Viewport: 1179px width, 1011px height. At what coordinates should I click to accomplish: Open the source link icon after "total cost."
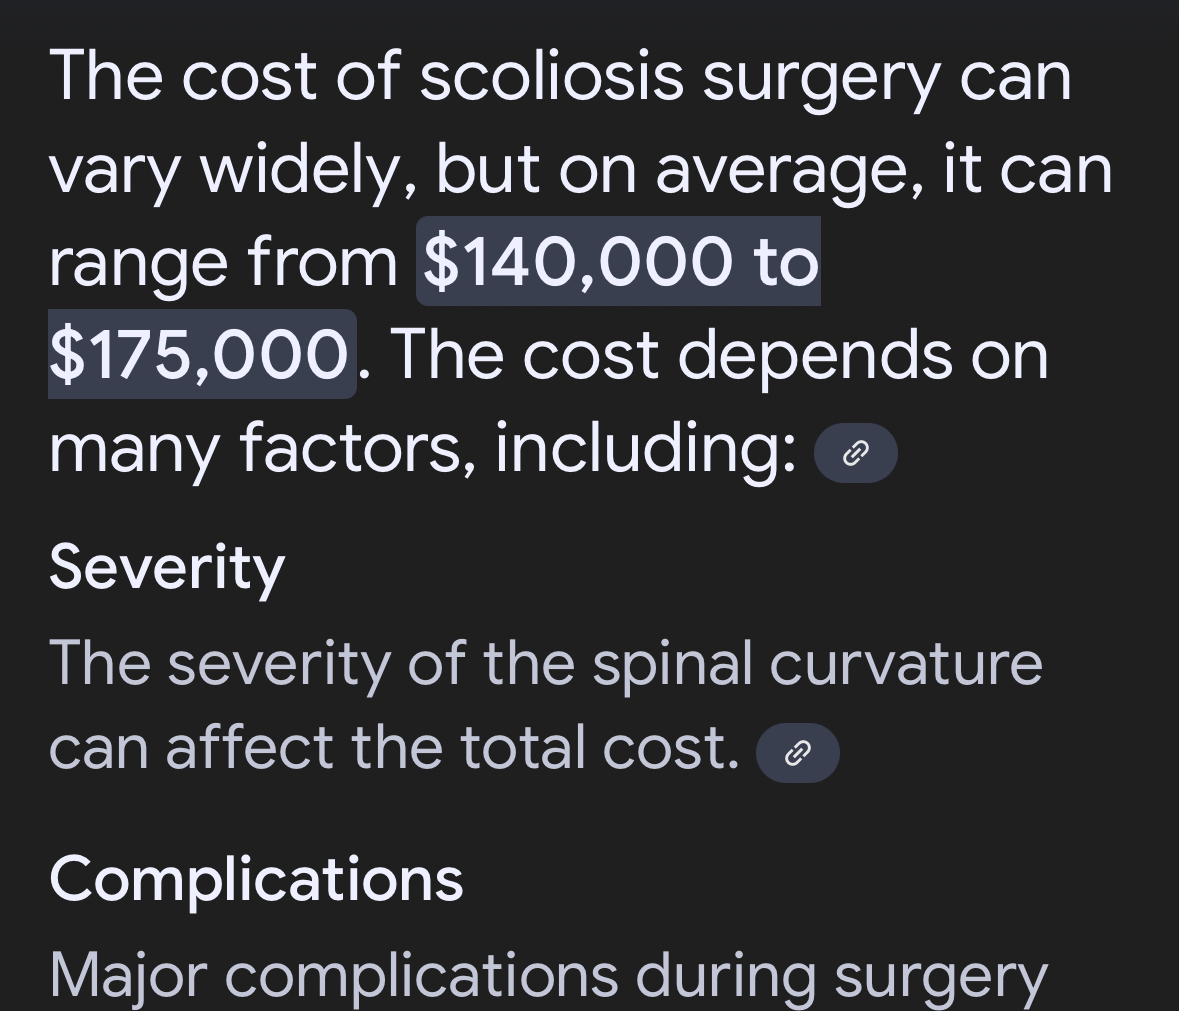point(797,753)
